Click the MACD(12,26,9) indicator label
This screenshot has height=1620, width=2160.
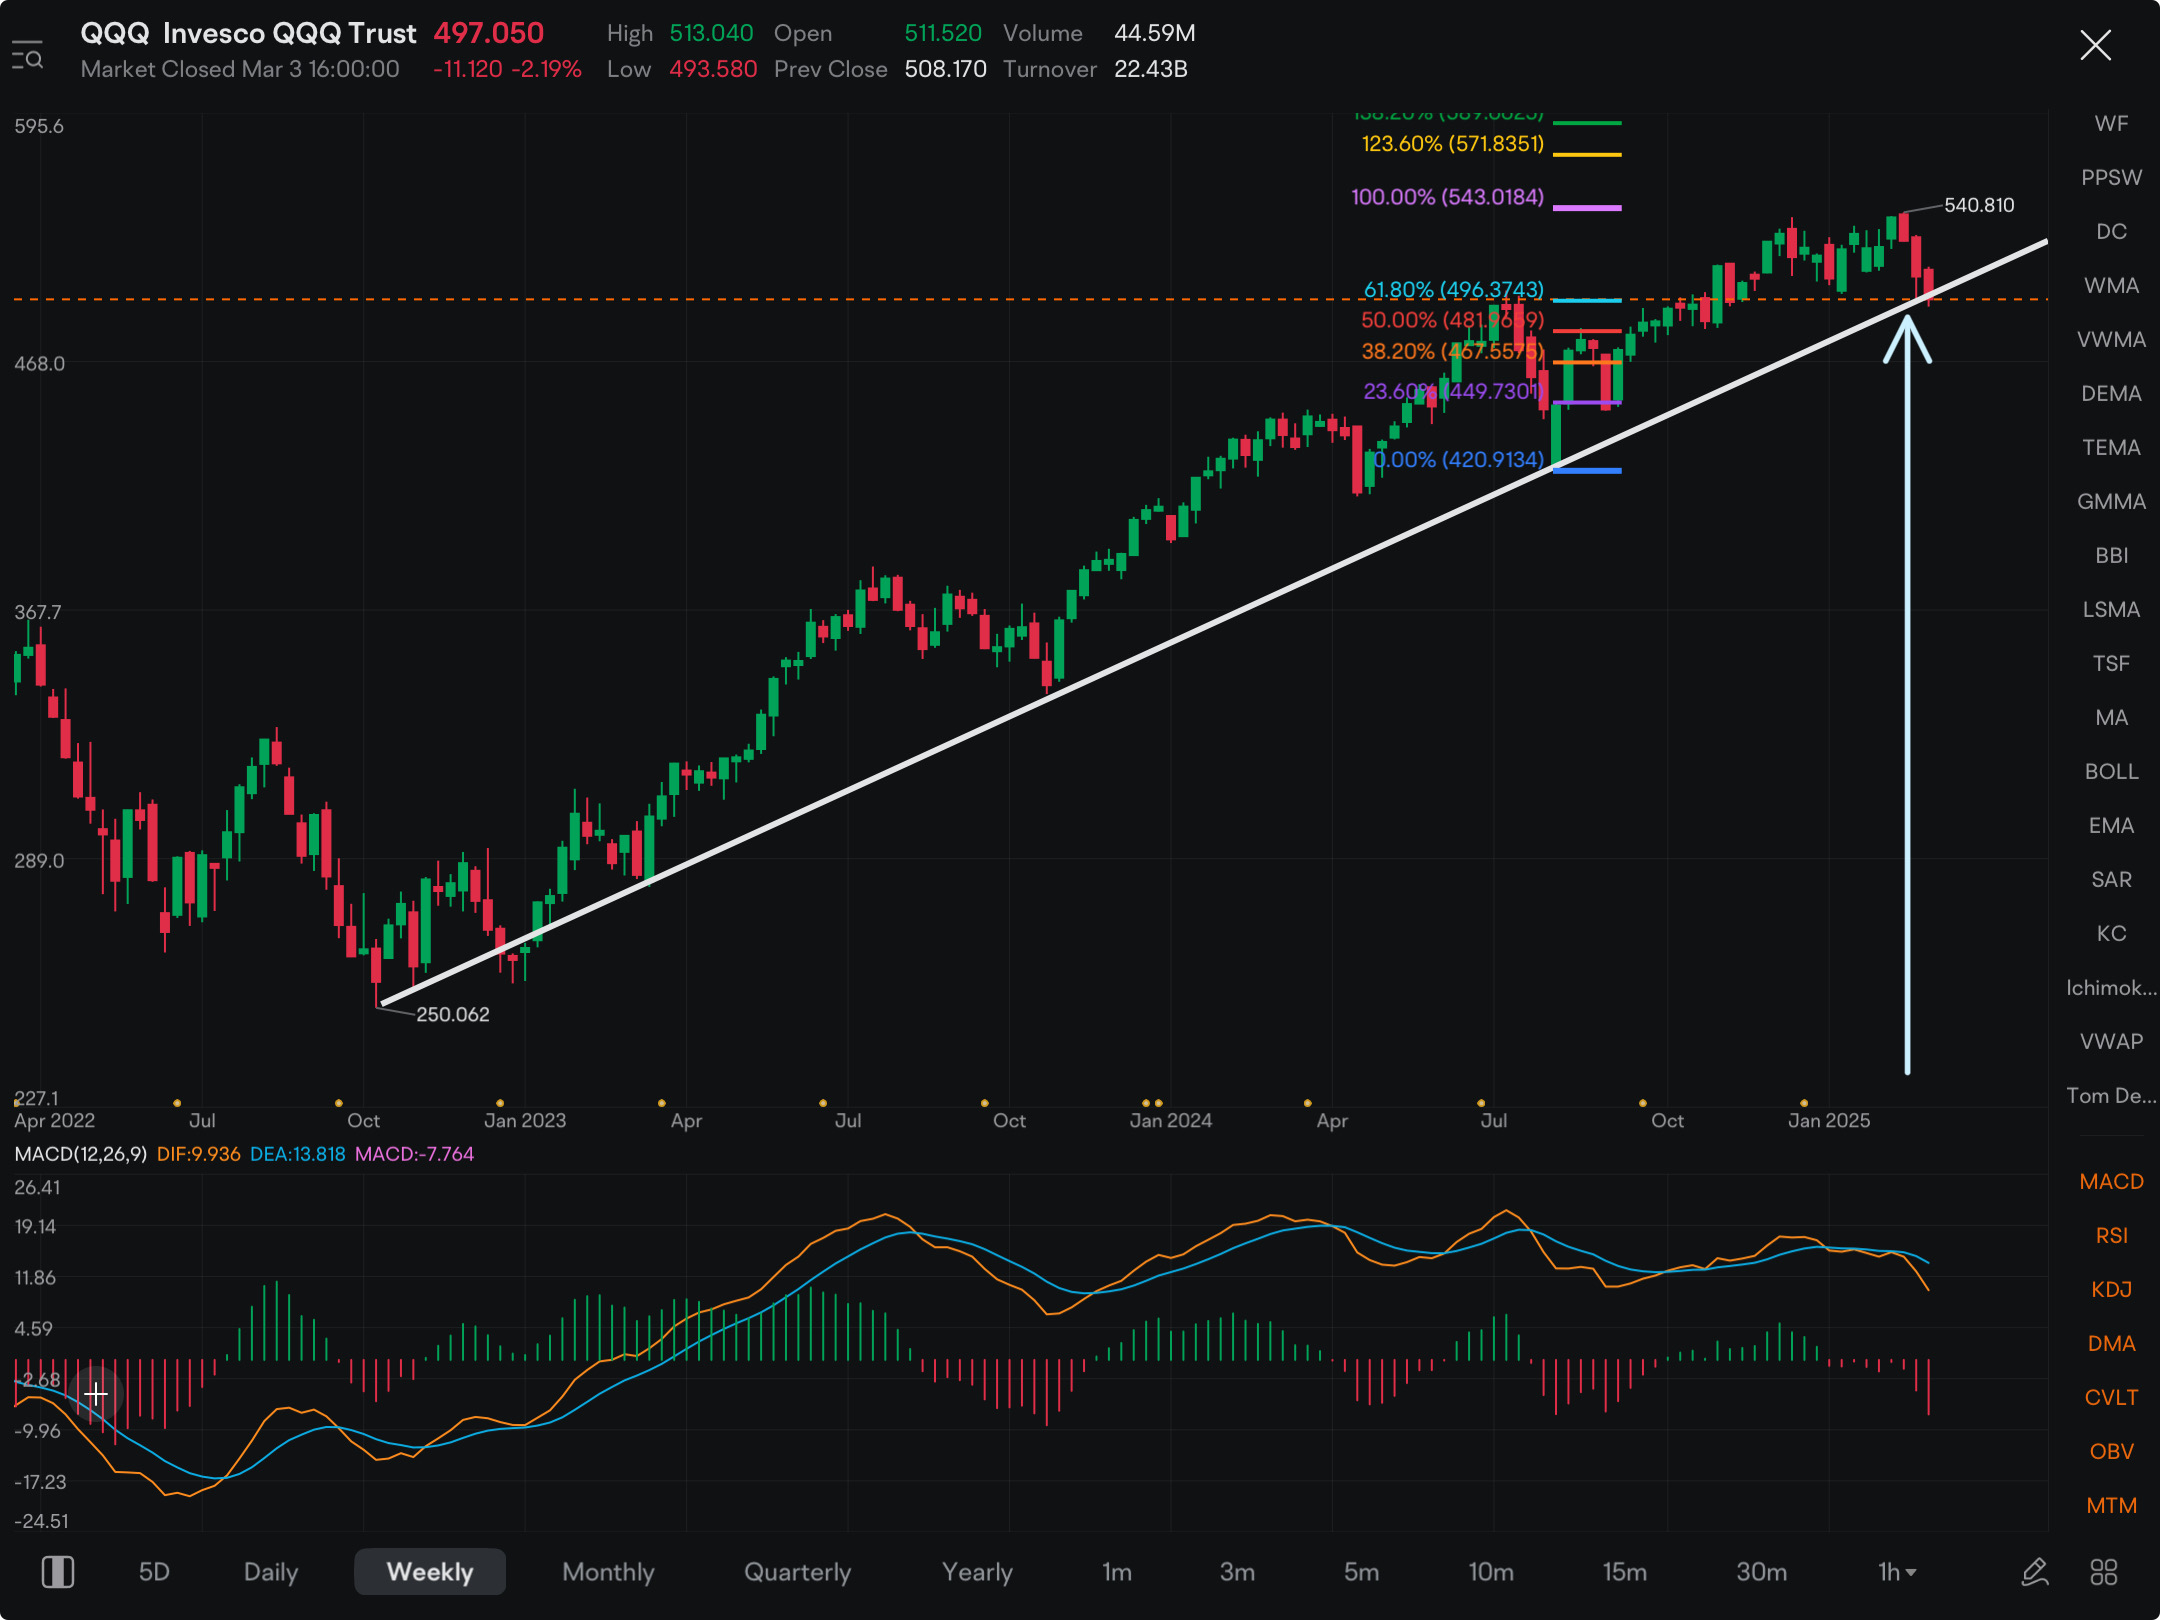[81, 1154]
